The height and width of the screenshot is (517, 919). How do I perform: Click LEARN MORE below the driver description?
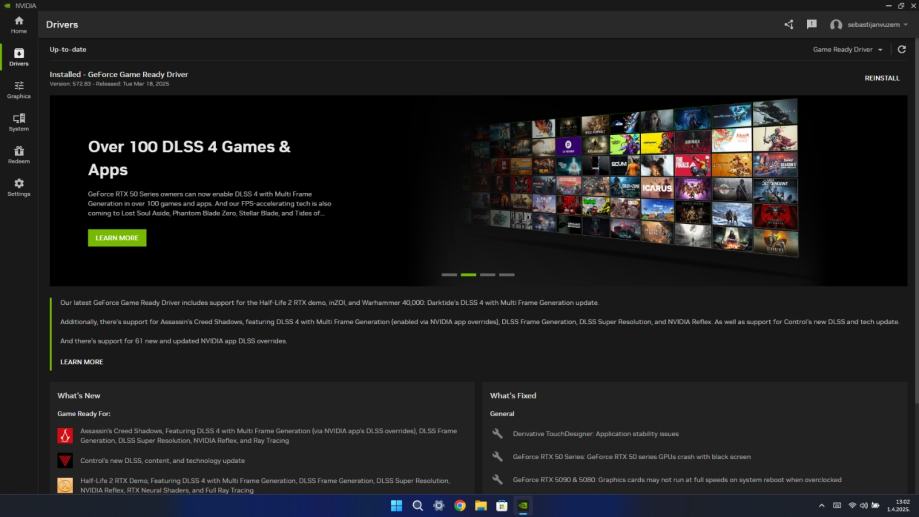(x=81, y=362)
